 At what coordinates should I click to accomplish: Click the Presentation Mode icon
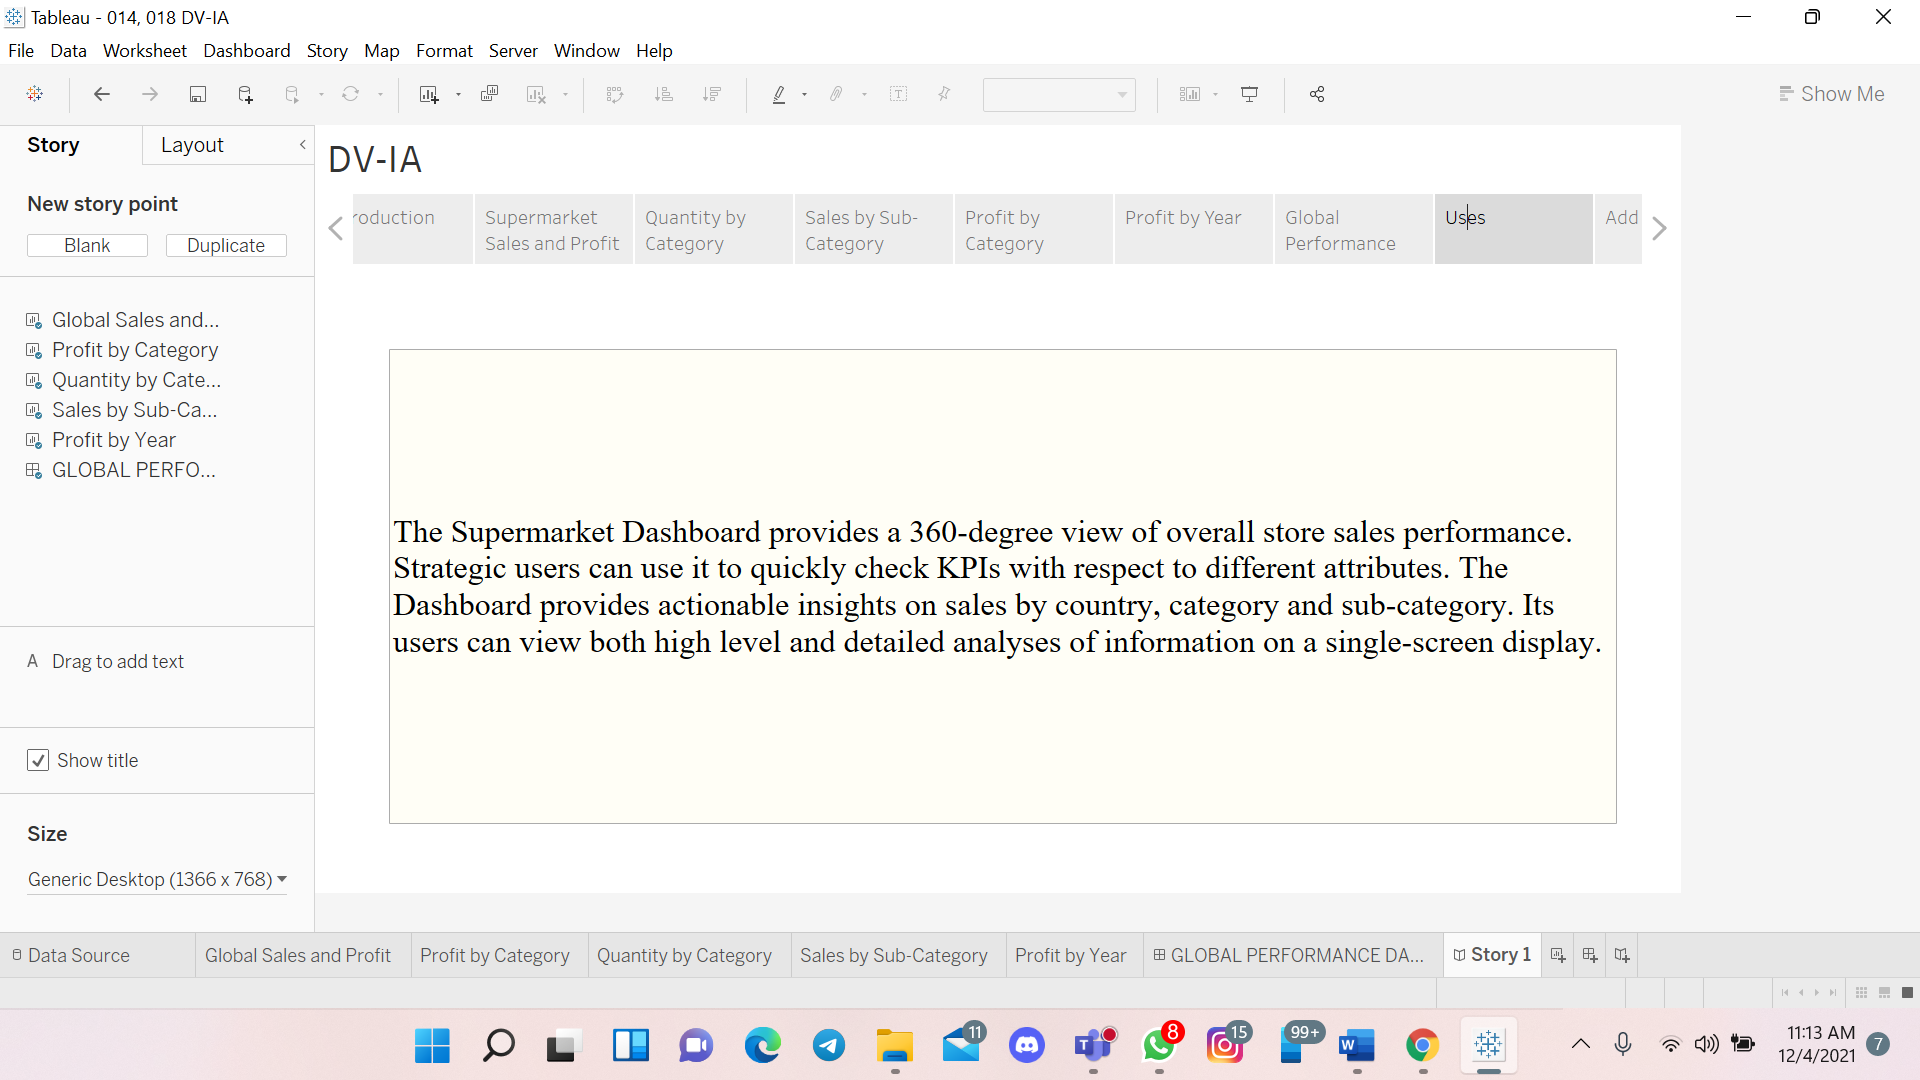pos(1250,94)
